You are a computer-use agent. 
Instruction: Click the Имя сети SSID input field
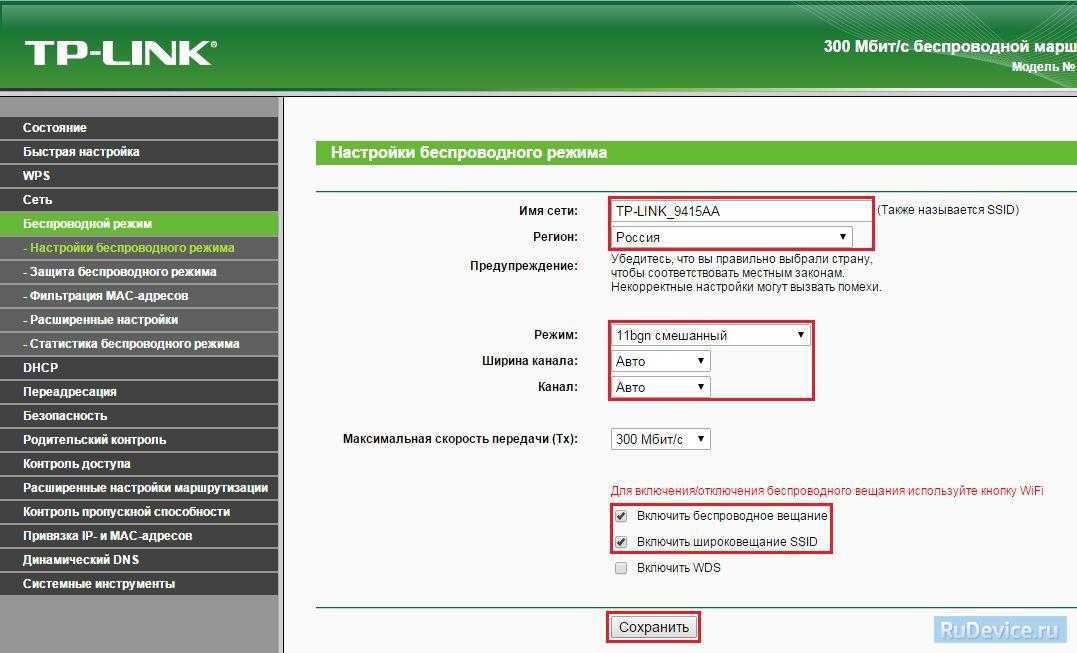(741, 211)
